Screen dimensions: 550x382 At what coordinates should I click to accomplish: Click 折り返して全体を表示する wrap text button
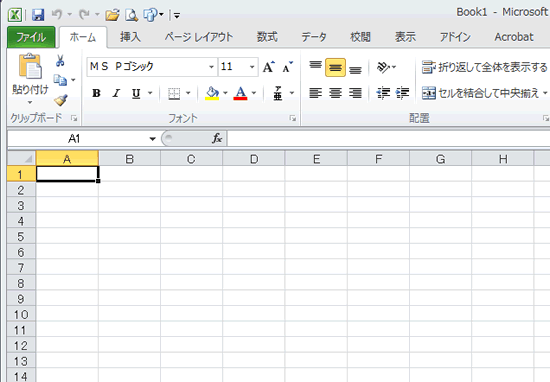tap(485, 67)
